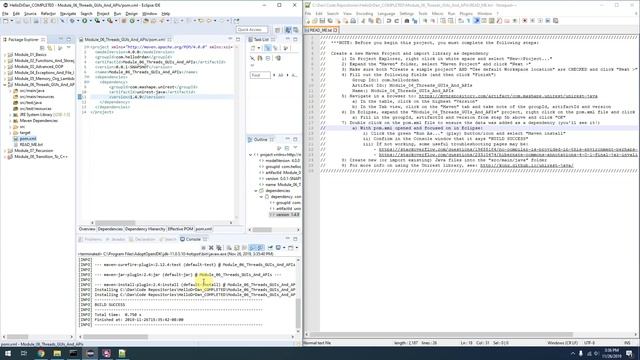Open Outline view menu triangle
Screen dimensions: 640x360
[295, 148]
